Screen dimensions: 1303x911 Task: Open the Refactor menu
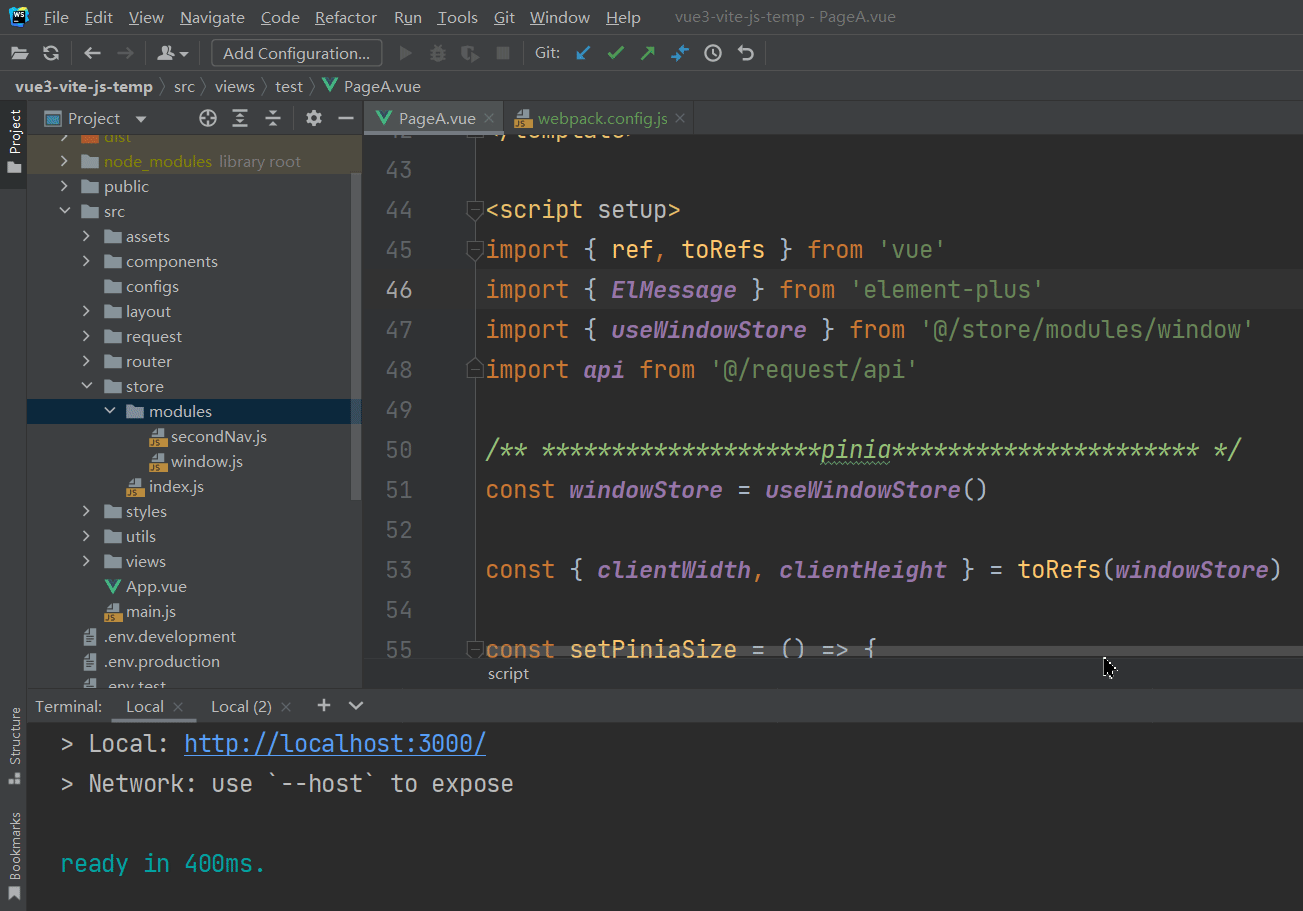point(345,18)
